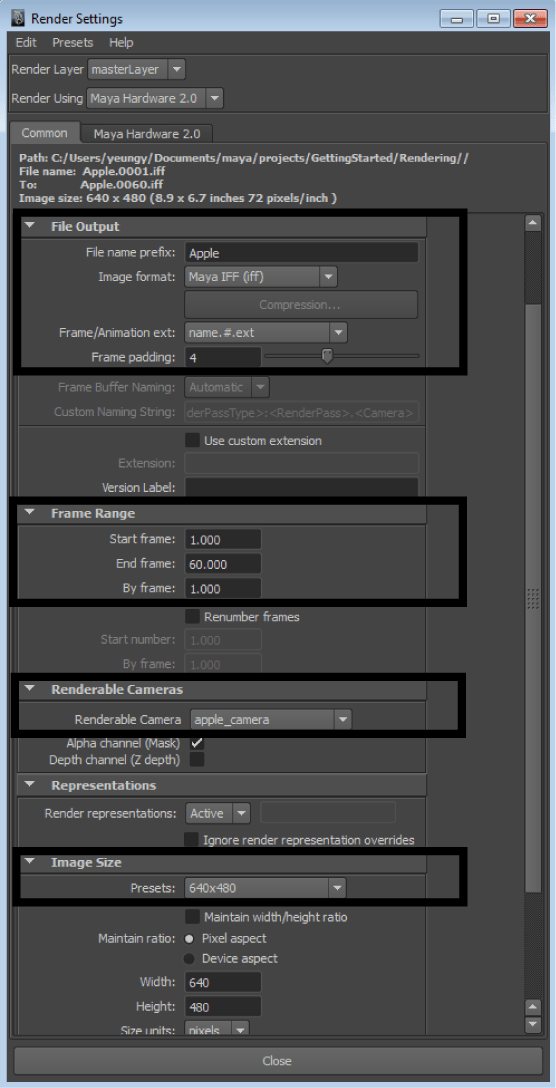Enable Ignore render representation overrides

tap(192, 840)
